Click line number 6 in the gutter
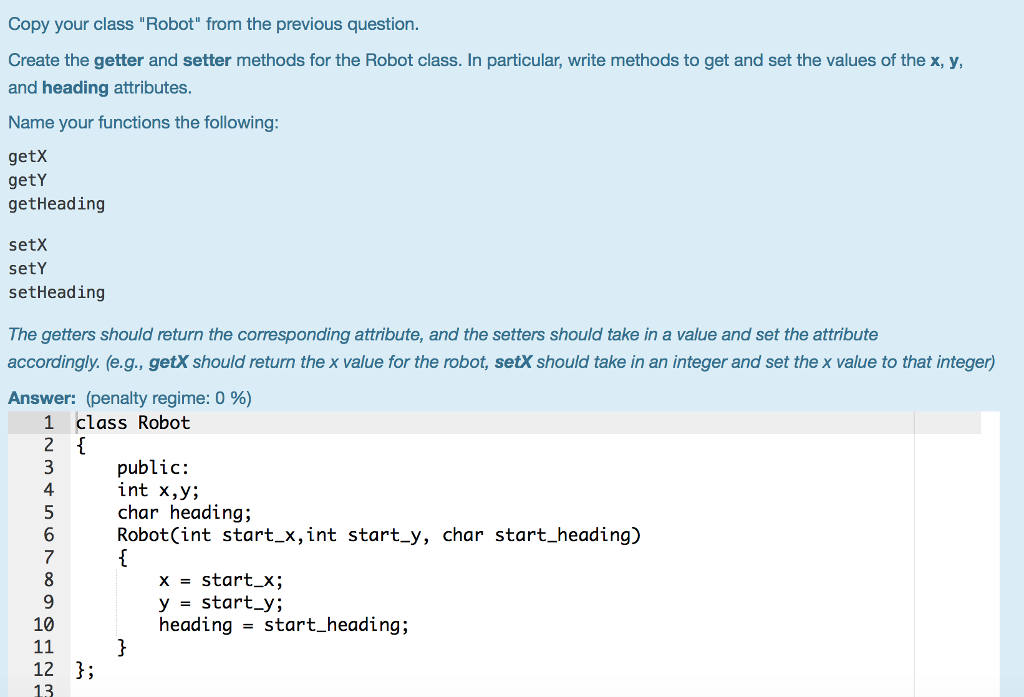 [47, 534]
